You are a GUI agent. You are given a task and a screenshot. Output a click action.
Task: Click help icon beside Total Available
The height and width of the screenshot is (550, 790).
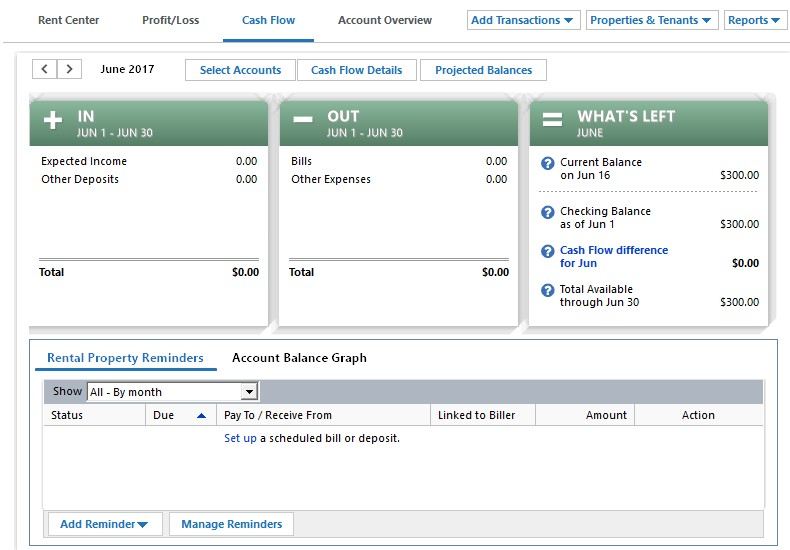click(547, 291)
